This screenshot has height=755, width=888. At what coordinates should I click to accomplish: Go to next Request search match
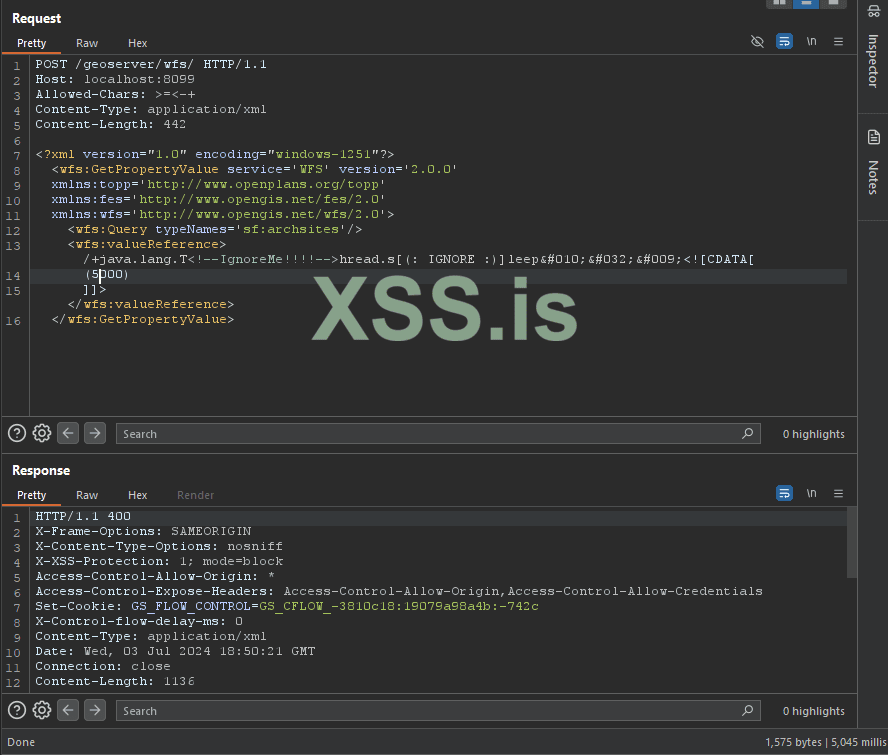point(95,433)
